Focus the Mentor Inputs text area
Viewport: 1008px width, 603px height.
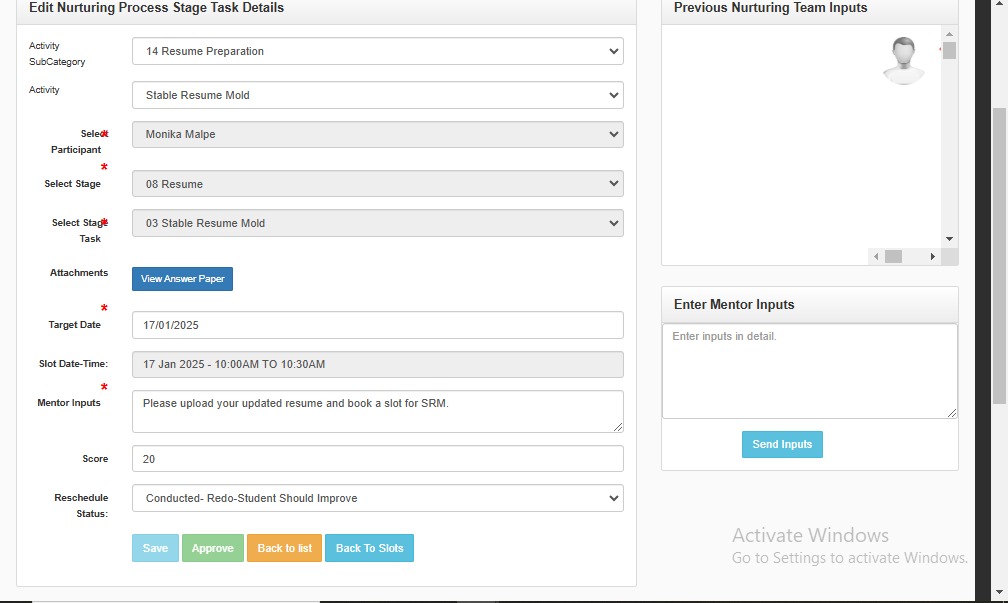coord(377,411)
